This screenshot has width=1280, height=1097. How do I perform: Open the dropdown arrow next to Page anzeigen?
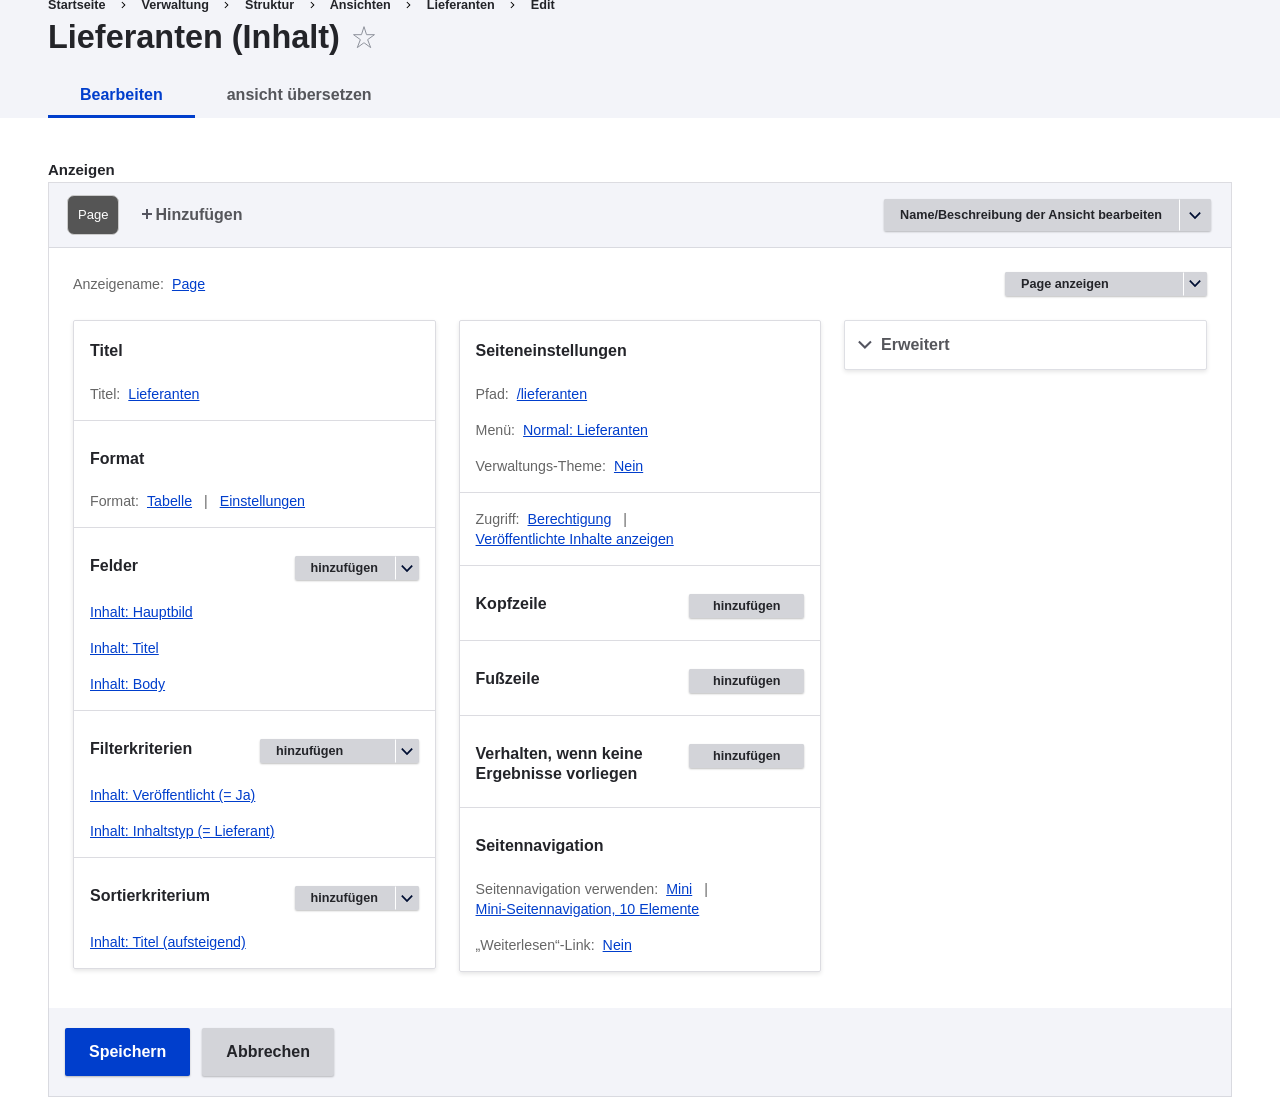(x=1195, y=284)
